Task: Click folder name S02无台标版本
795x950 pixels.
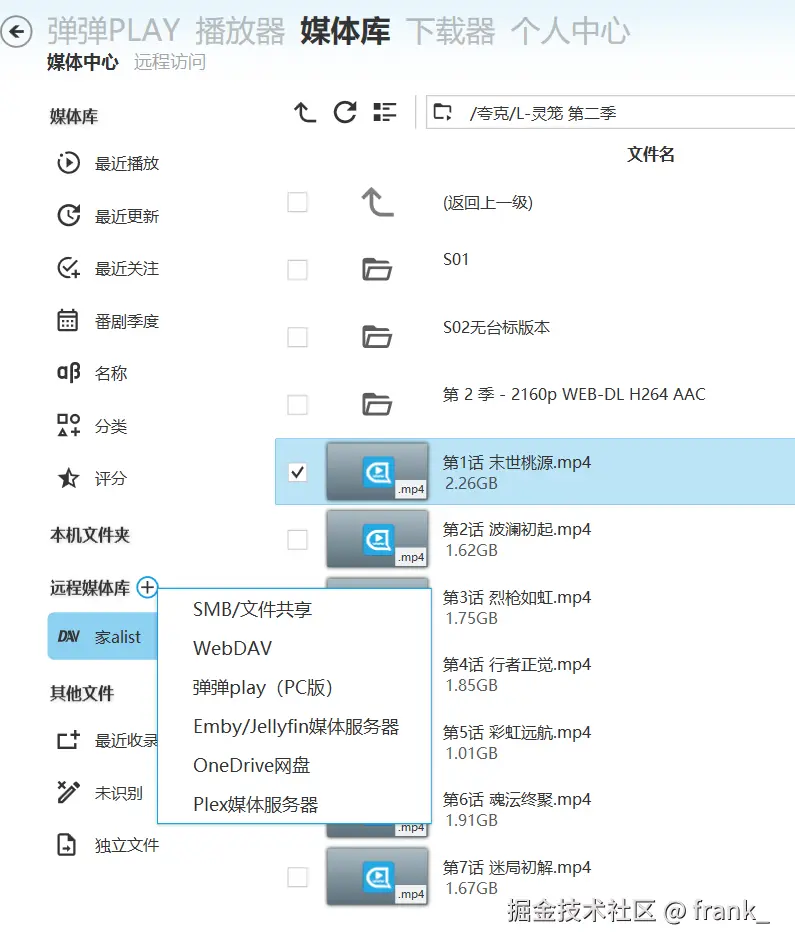Action: pyautogui.click(x=496, y=328)
